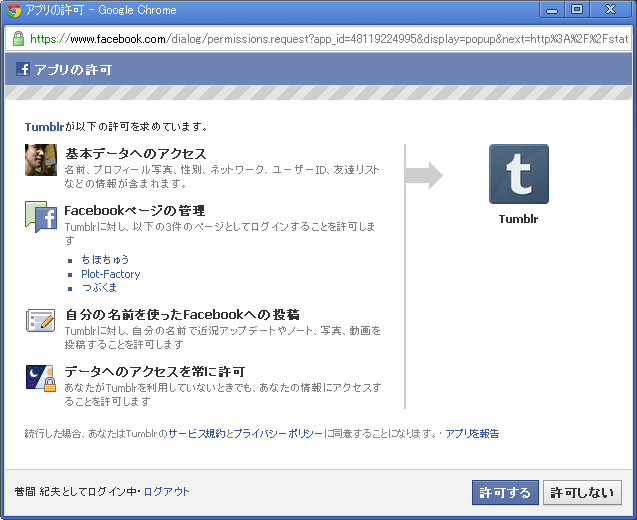Open the サービス規約 terms link
The image size is (637, 520).
[197, 433]
